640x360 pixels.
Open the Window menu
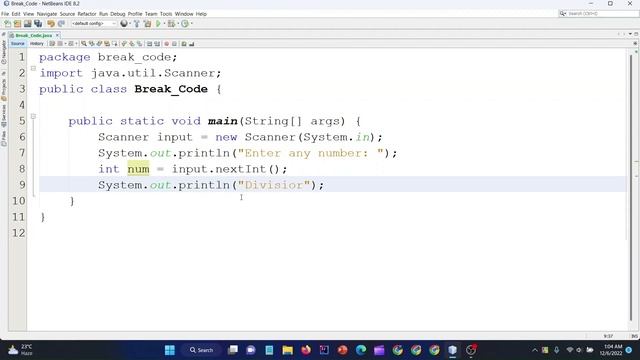[184, 14]
